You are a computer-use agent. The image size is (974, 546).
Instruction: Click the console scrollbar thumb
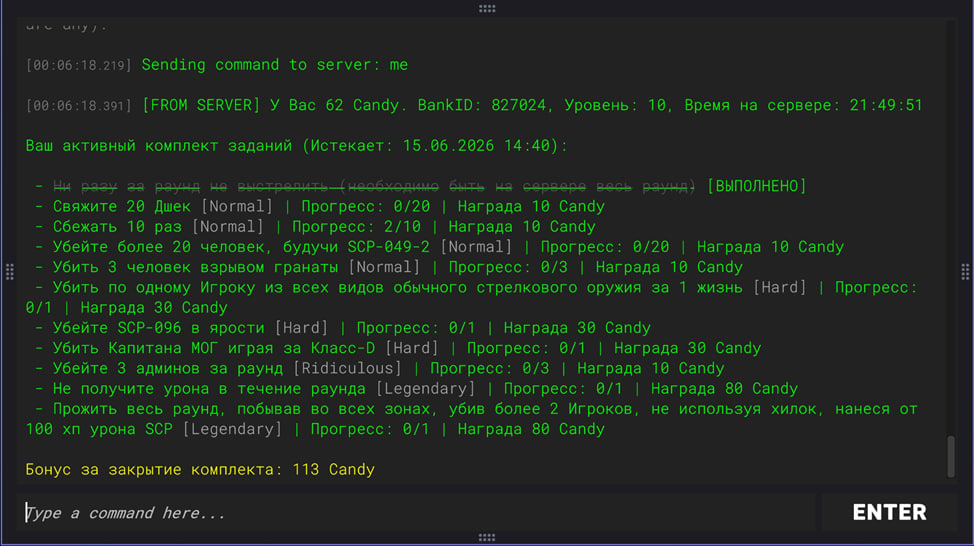(950, 457)
